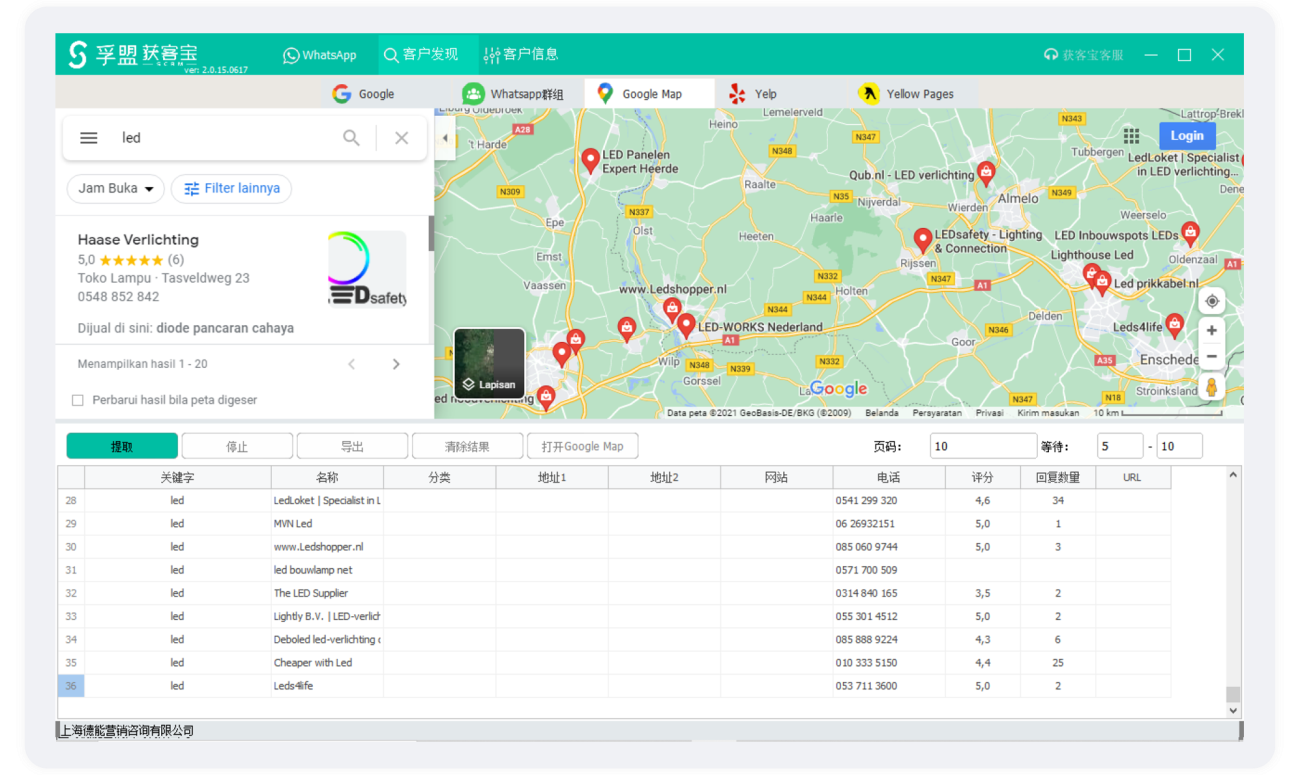Click the Privasi link on map
The image size is (1300, 775).
pos(989,412)
